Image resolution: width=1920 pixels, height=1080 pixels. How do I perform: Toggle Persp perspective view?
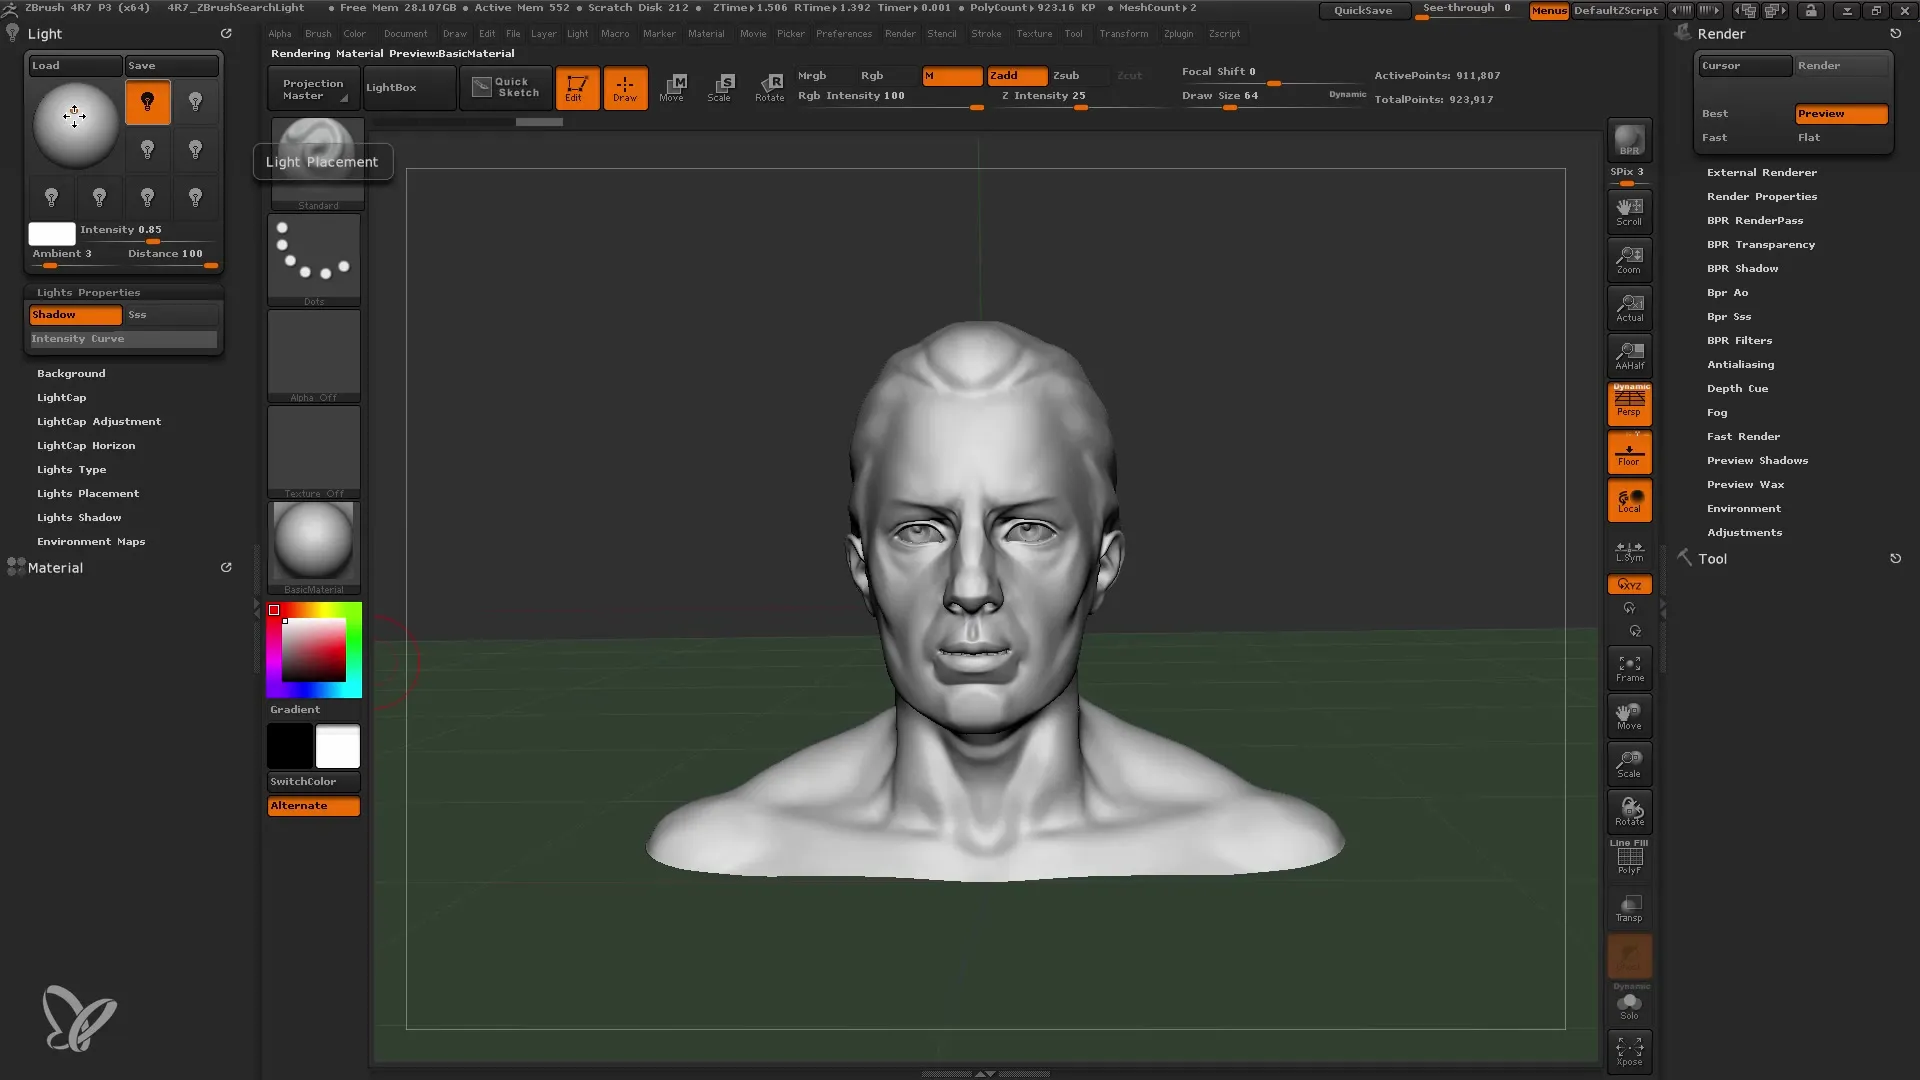click(x=1629, y=404)
